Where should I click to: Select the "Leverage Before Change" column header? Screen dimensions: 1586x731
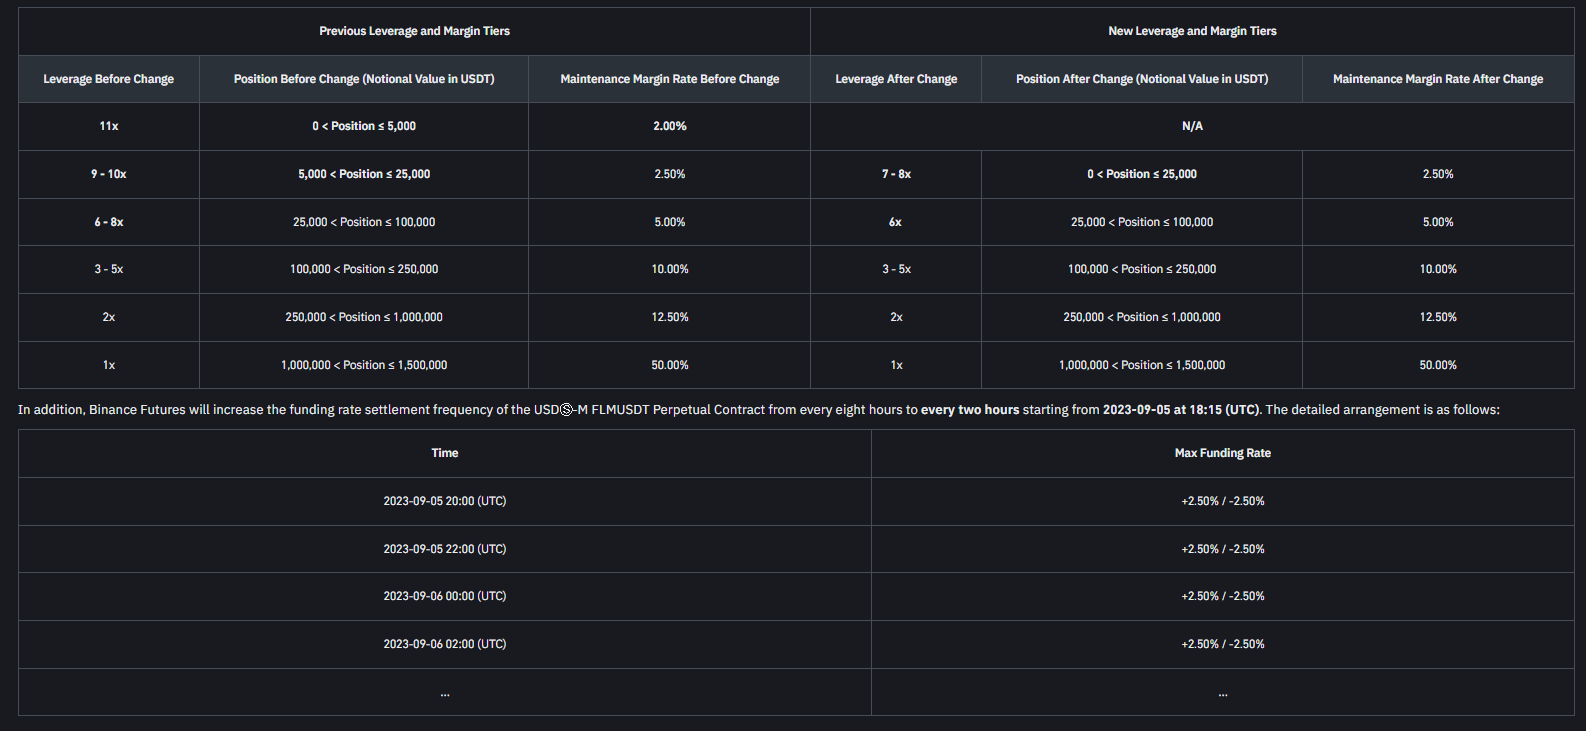108,79
